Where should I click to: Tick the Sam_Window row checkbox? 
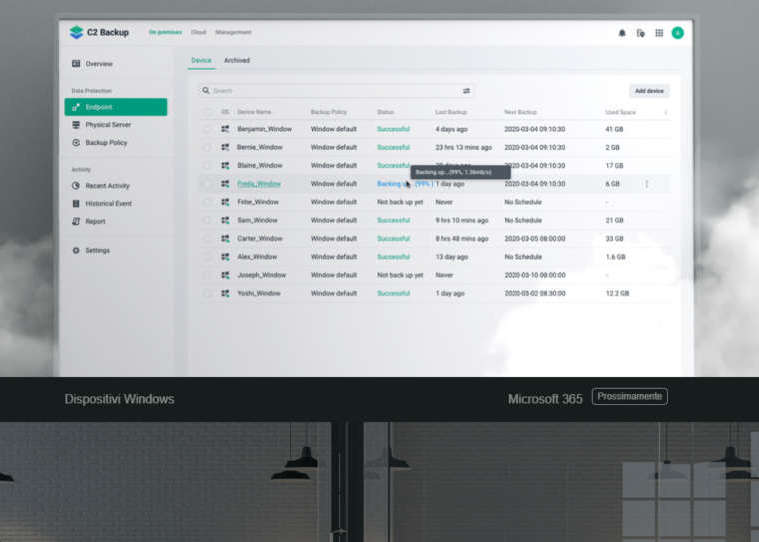pos(208,220)
